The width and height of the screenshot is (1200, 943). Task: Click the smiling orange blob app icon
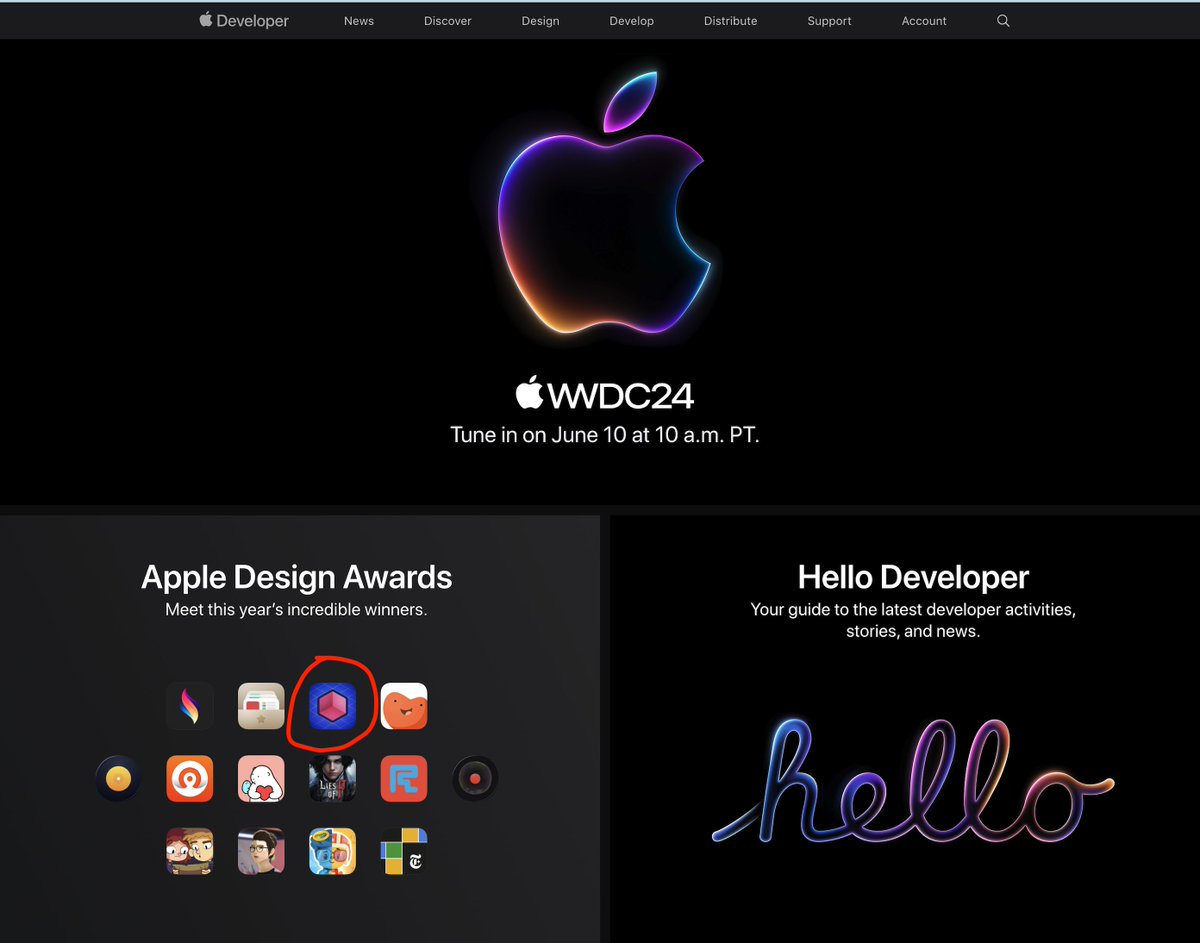click(404, 706)
